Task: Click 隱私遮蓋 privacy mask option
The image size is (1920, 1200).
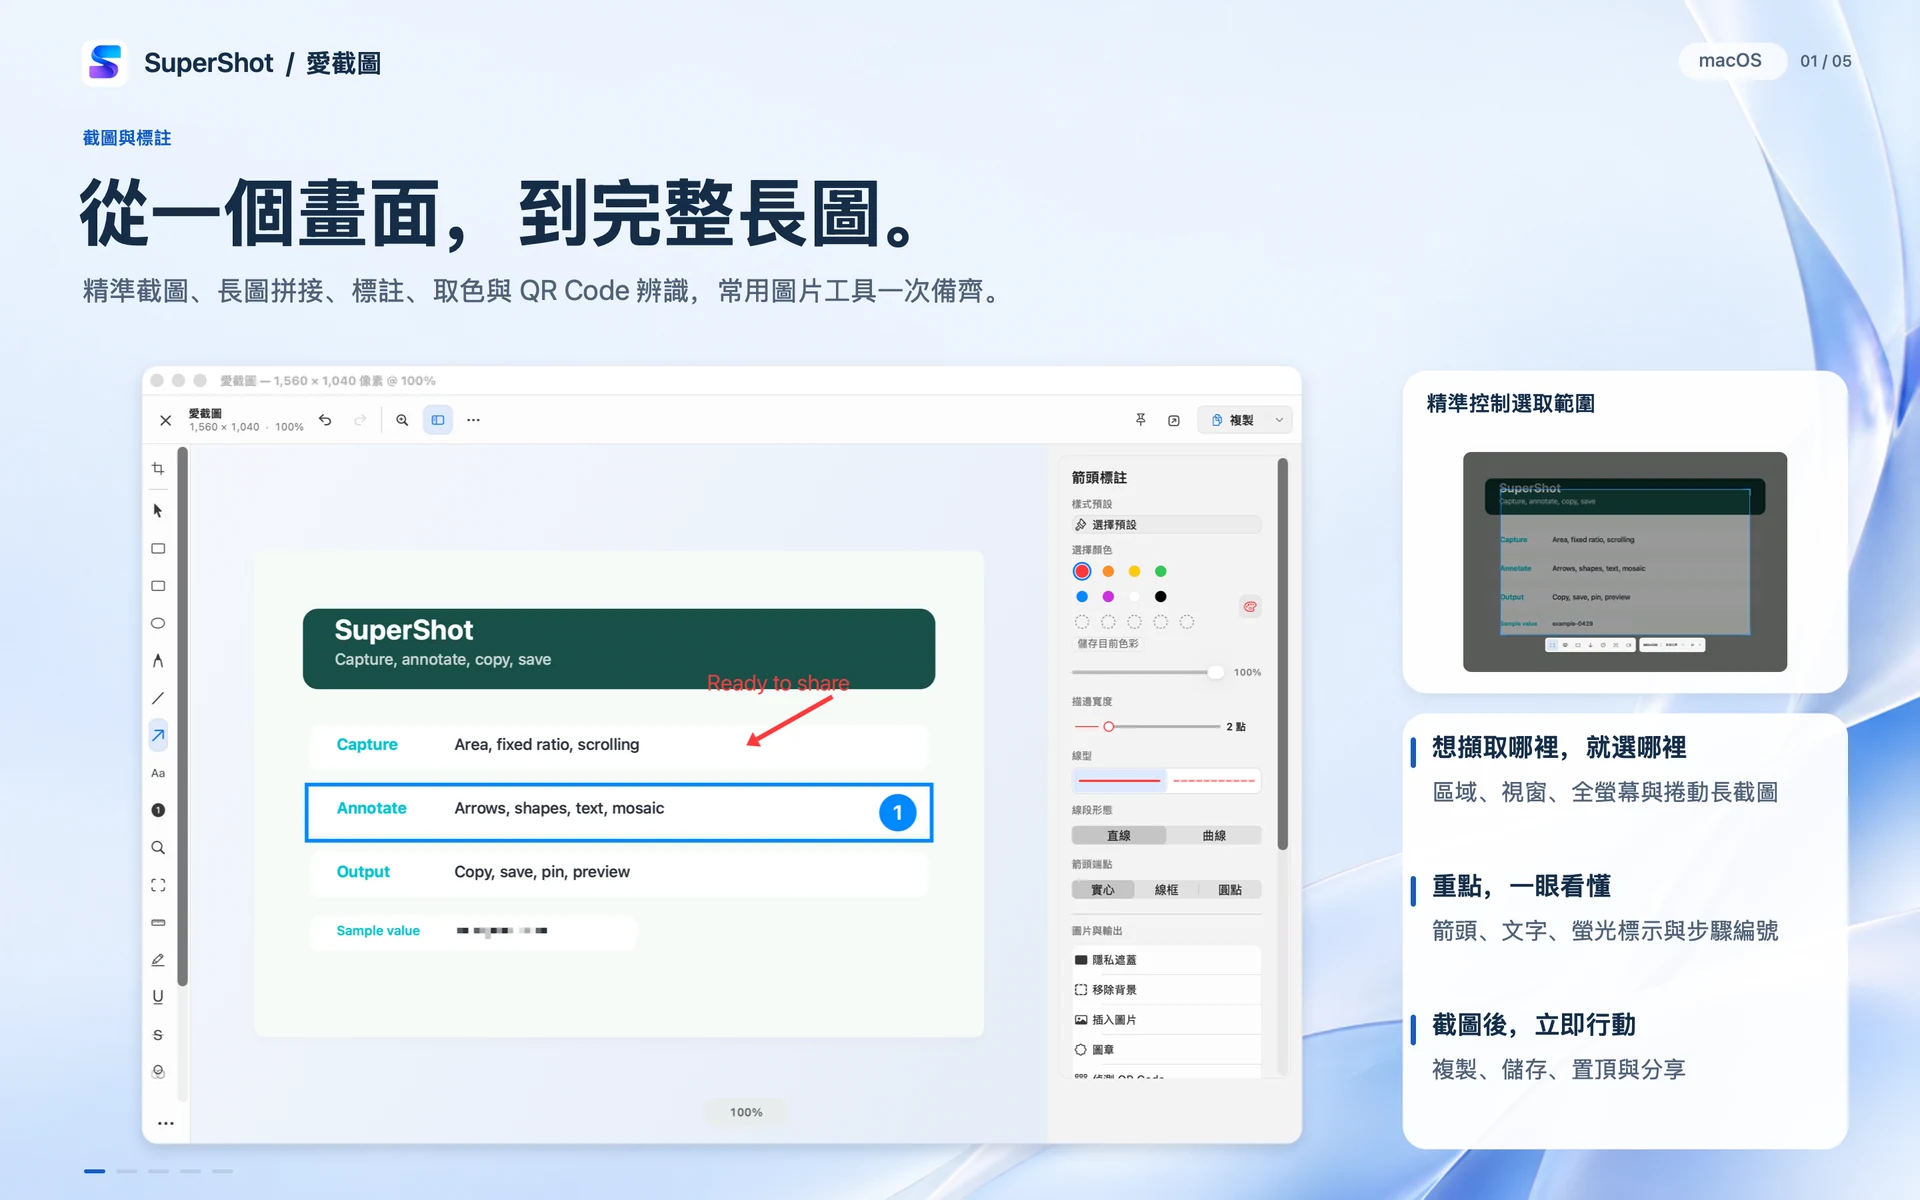Action: [x=1166, y=960]
